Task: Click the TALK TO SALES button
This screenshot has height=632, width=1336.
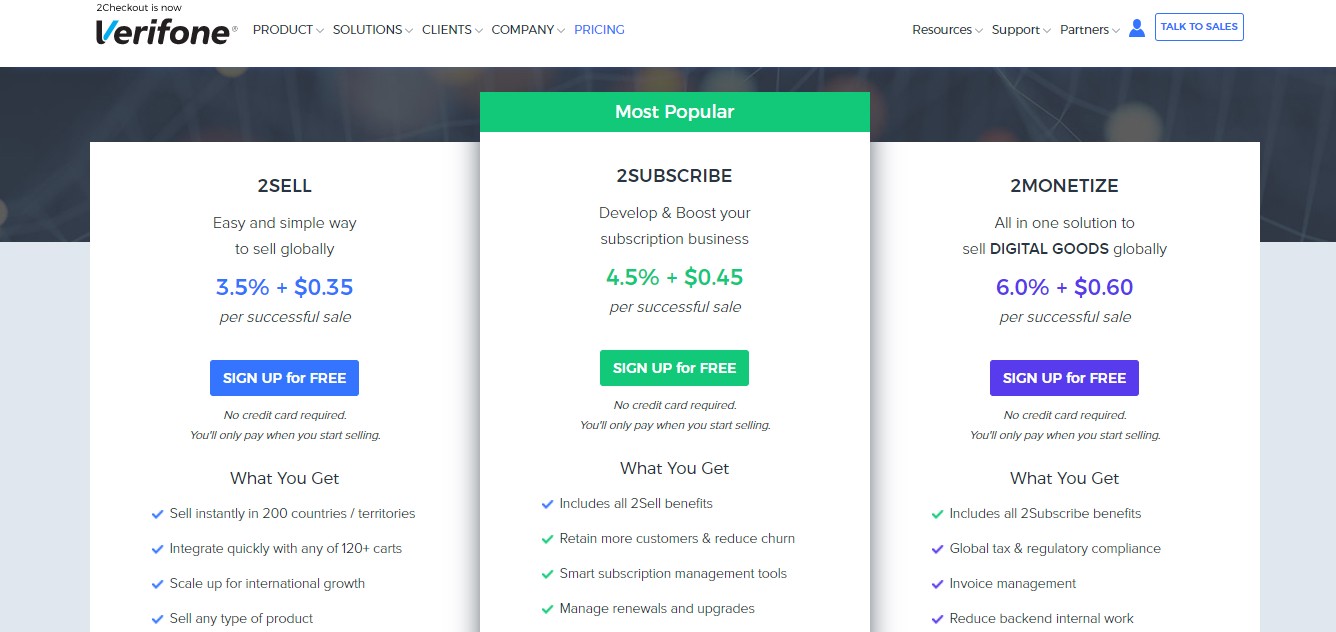Action: coord(1199,27)
